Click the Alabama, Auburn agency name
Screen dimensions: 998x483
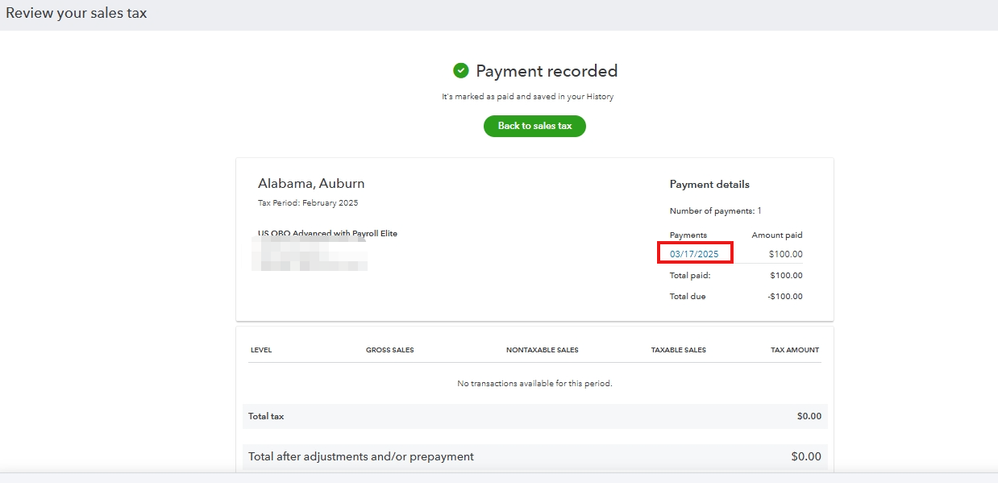pyautogui.click(x=311, y=183)
